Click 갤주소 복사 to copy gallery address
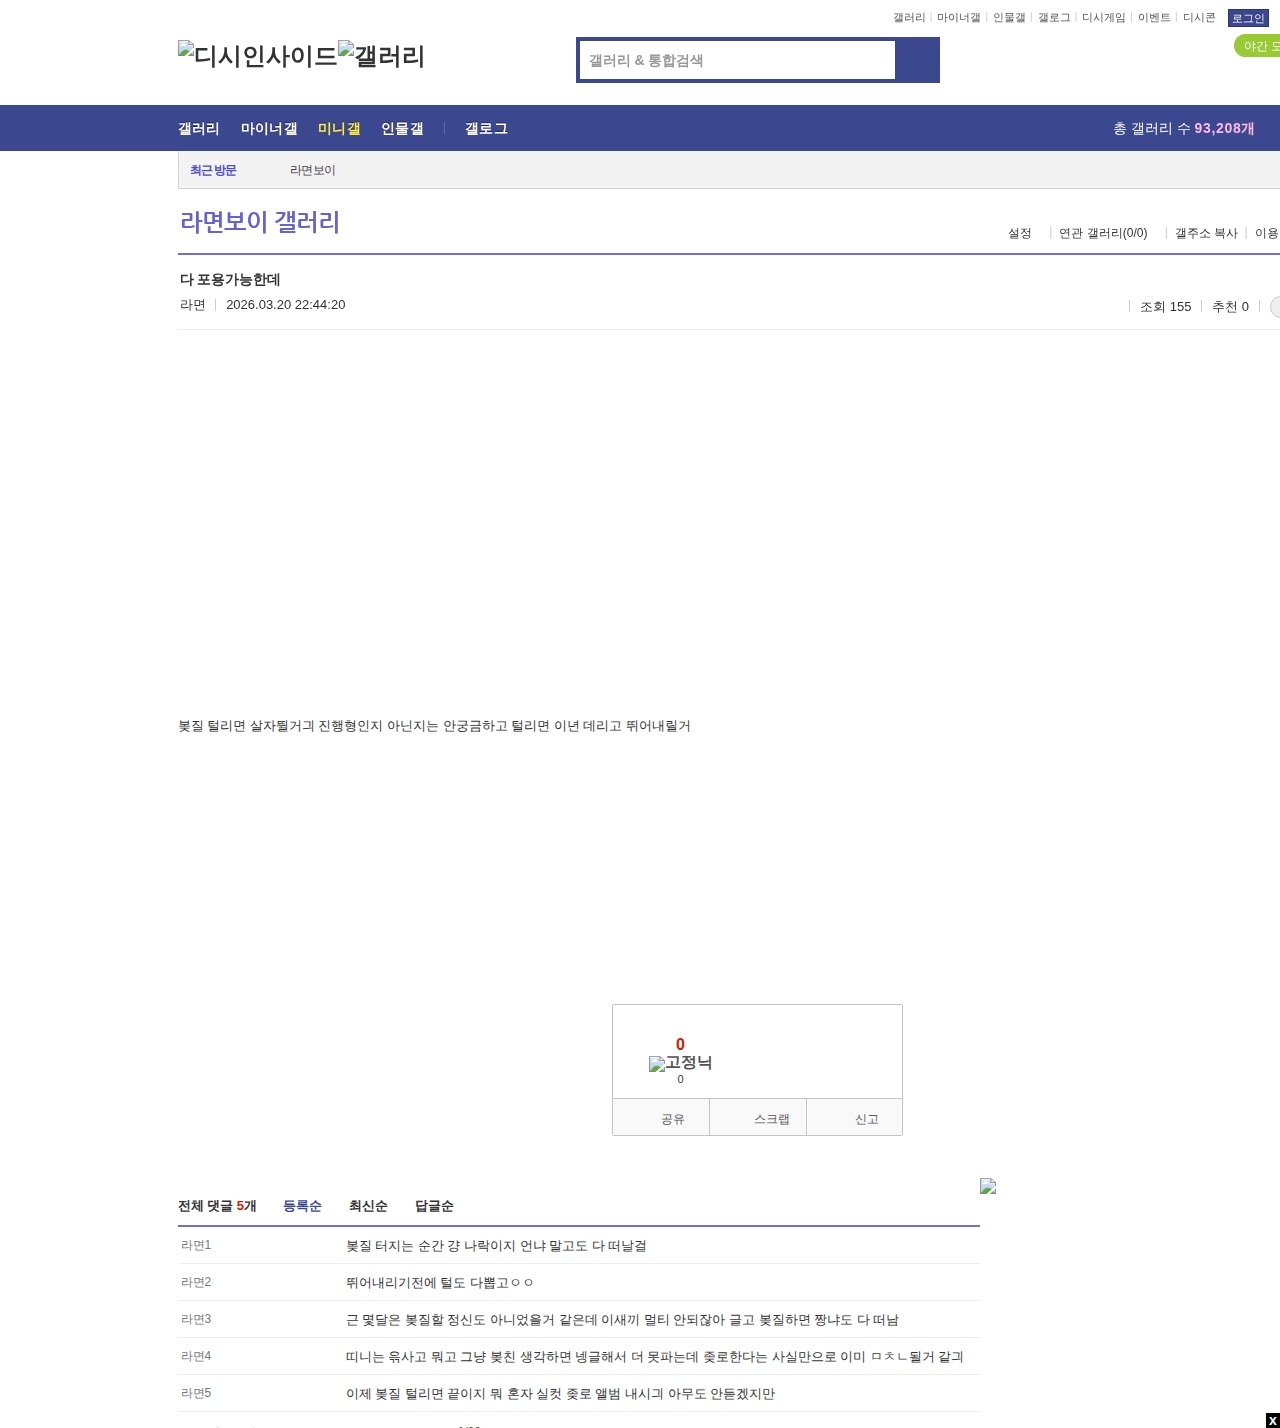 pyautogui.click(x=1206, y=233)
